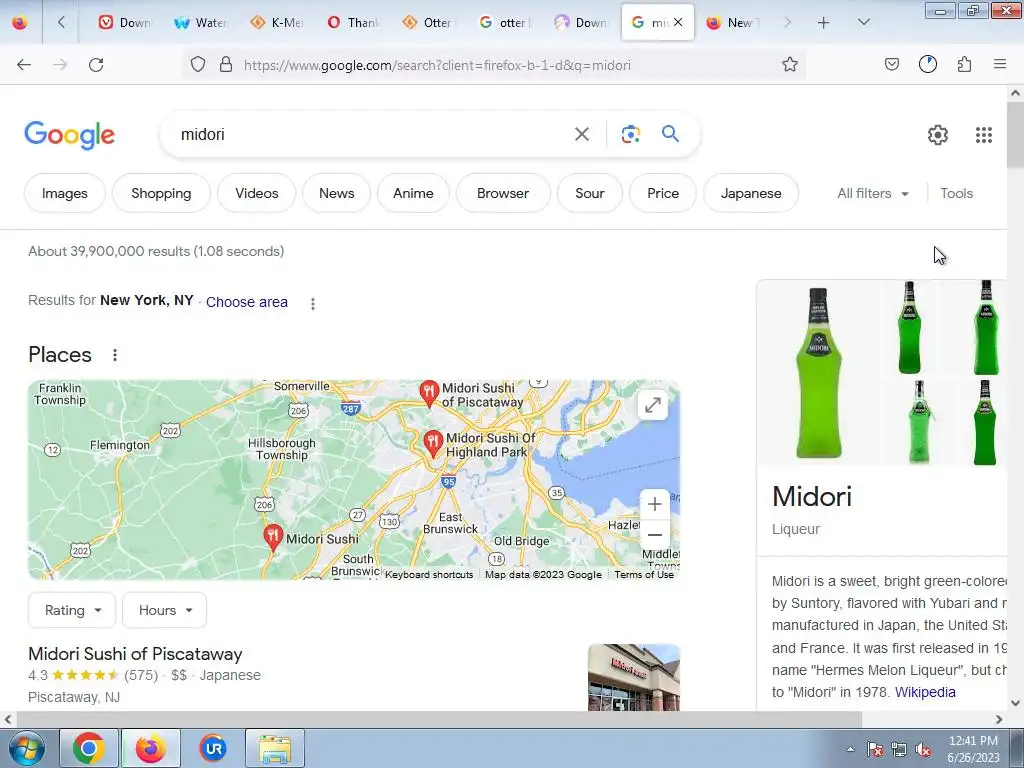Go back to previous page
Image resolution: width=1024 pixels, height=768 pixels.
(x=24, y=65)
